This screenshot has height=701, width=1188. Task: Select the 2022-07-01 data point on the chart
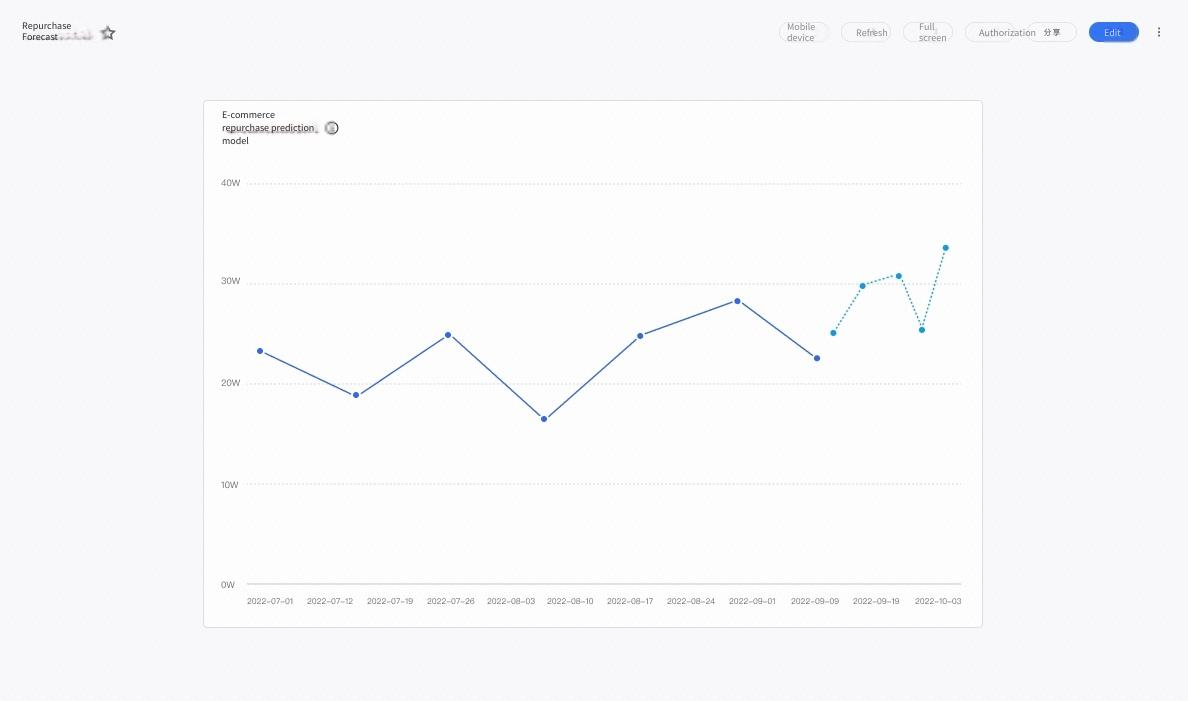[260, 351]
